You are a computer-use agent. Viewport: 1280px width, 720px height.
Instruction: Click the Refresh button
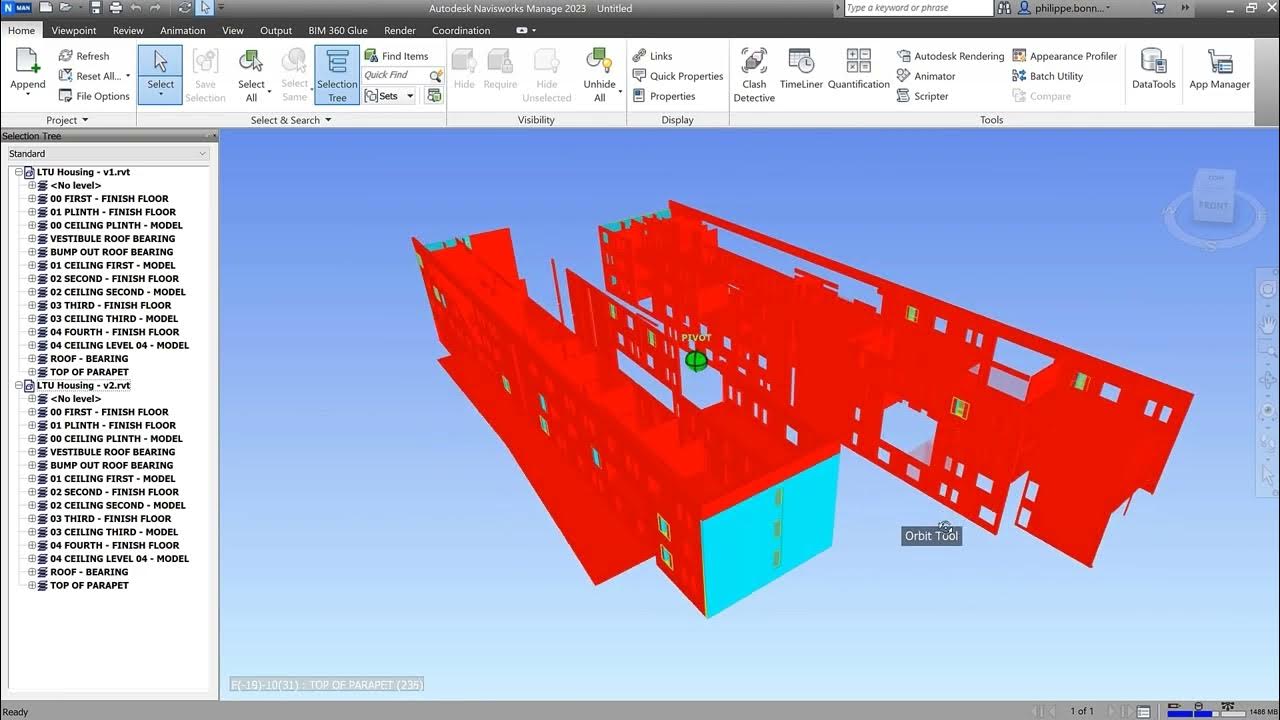84,56
